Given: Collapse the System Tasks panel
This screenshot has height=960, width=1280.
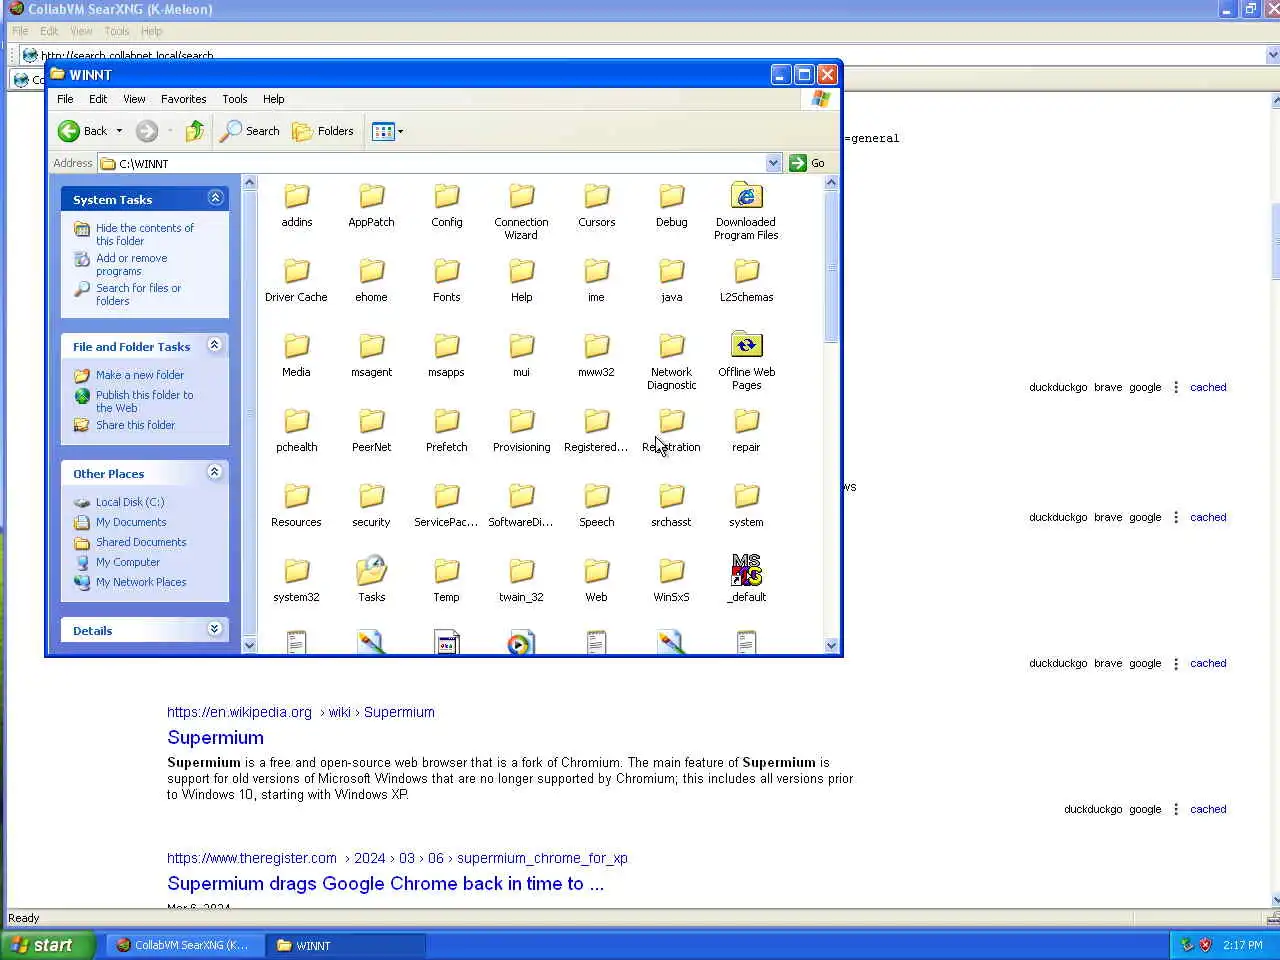Looking at the screenshot, I should tap(215, 198).
